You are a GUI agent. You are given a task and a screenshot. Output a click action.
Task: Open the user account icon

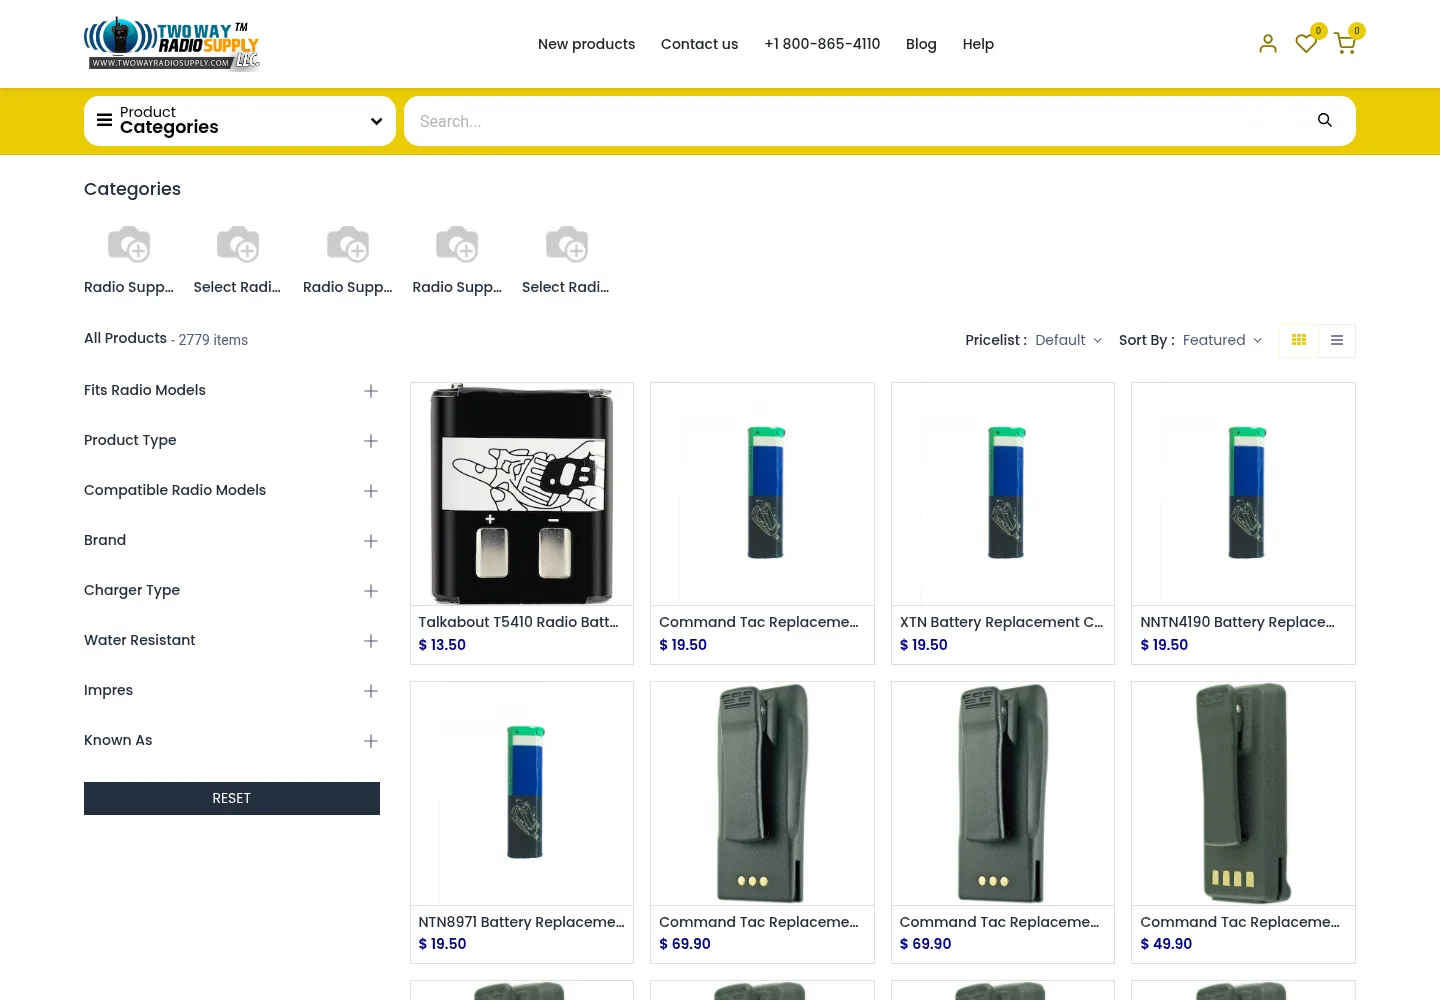coord(1268,43)
